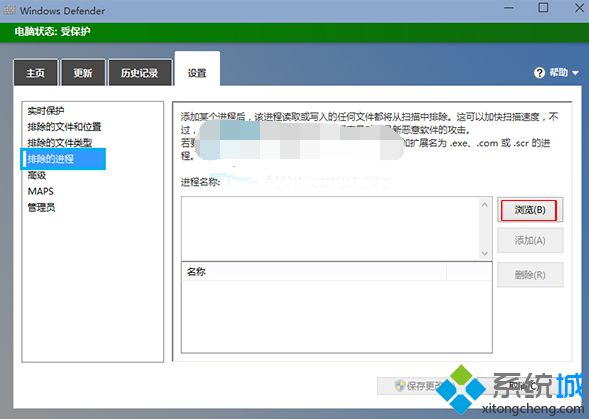Open the 高级 settings entry

pyautogui.click(x=37, y=175)
